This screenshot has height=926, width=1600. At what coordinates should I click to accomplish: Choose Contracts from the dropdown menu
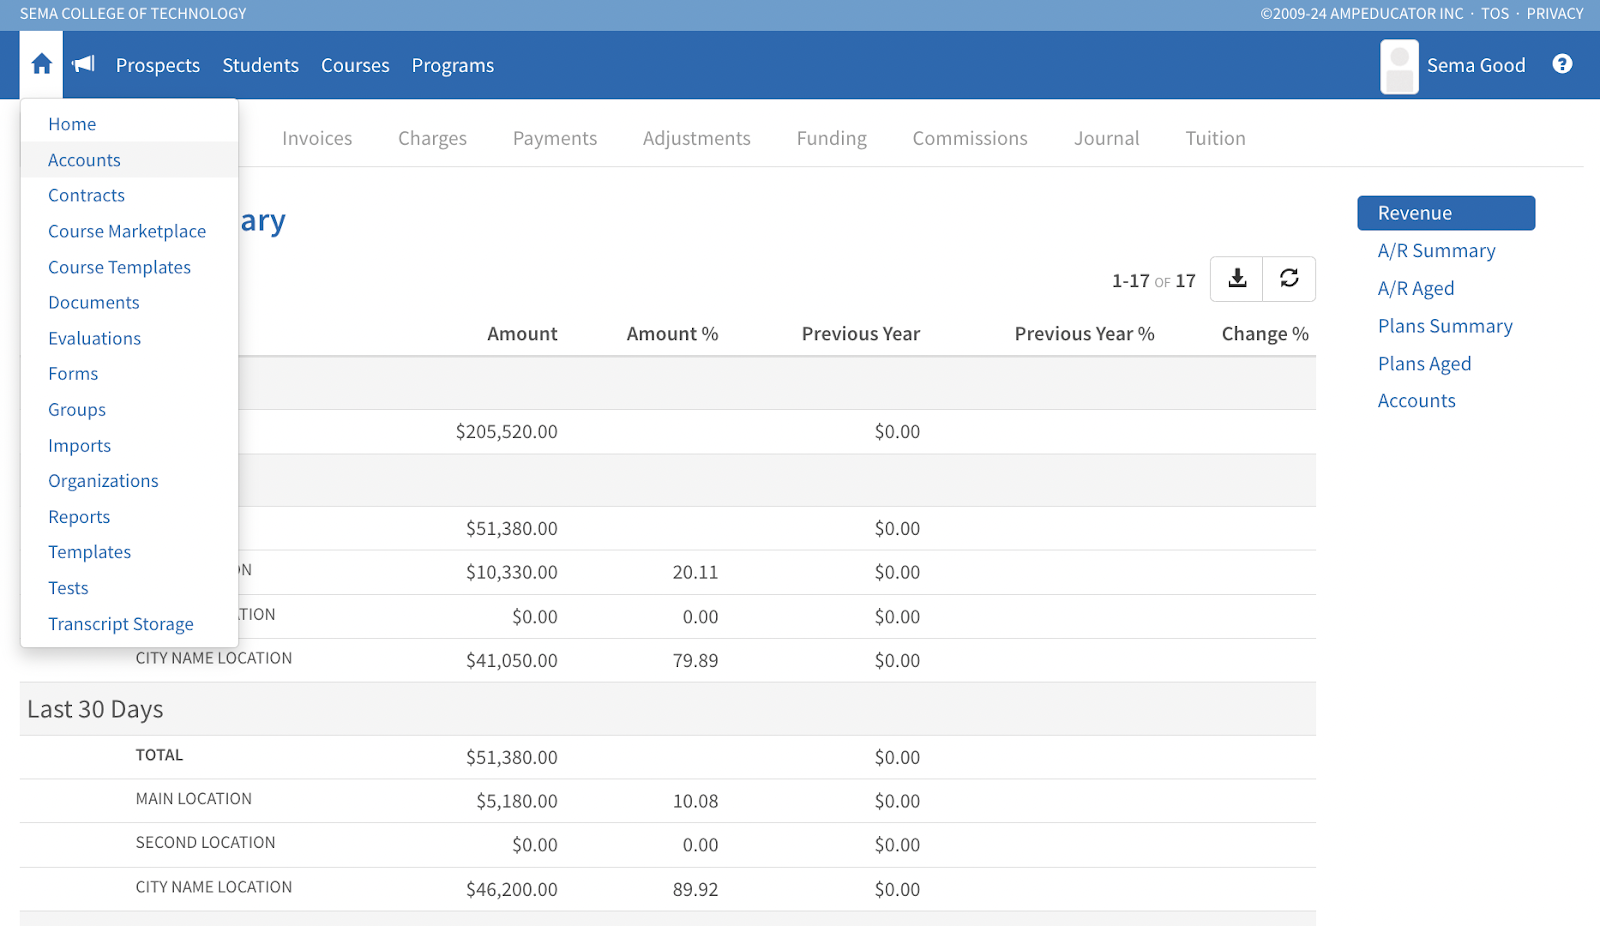click(x=129, y=195)
